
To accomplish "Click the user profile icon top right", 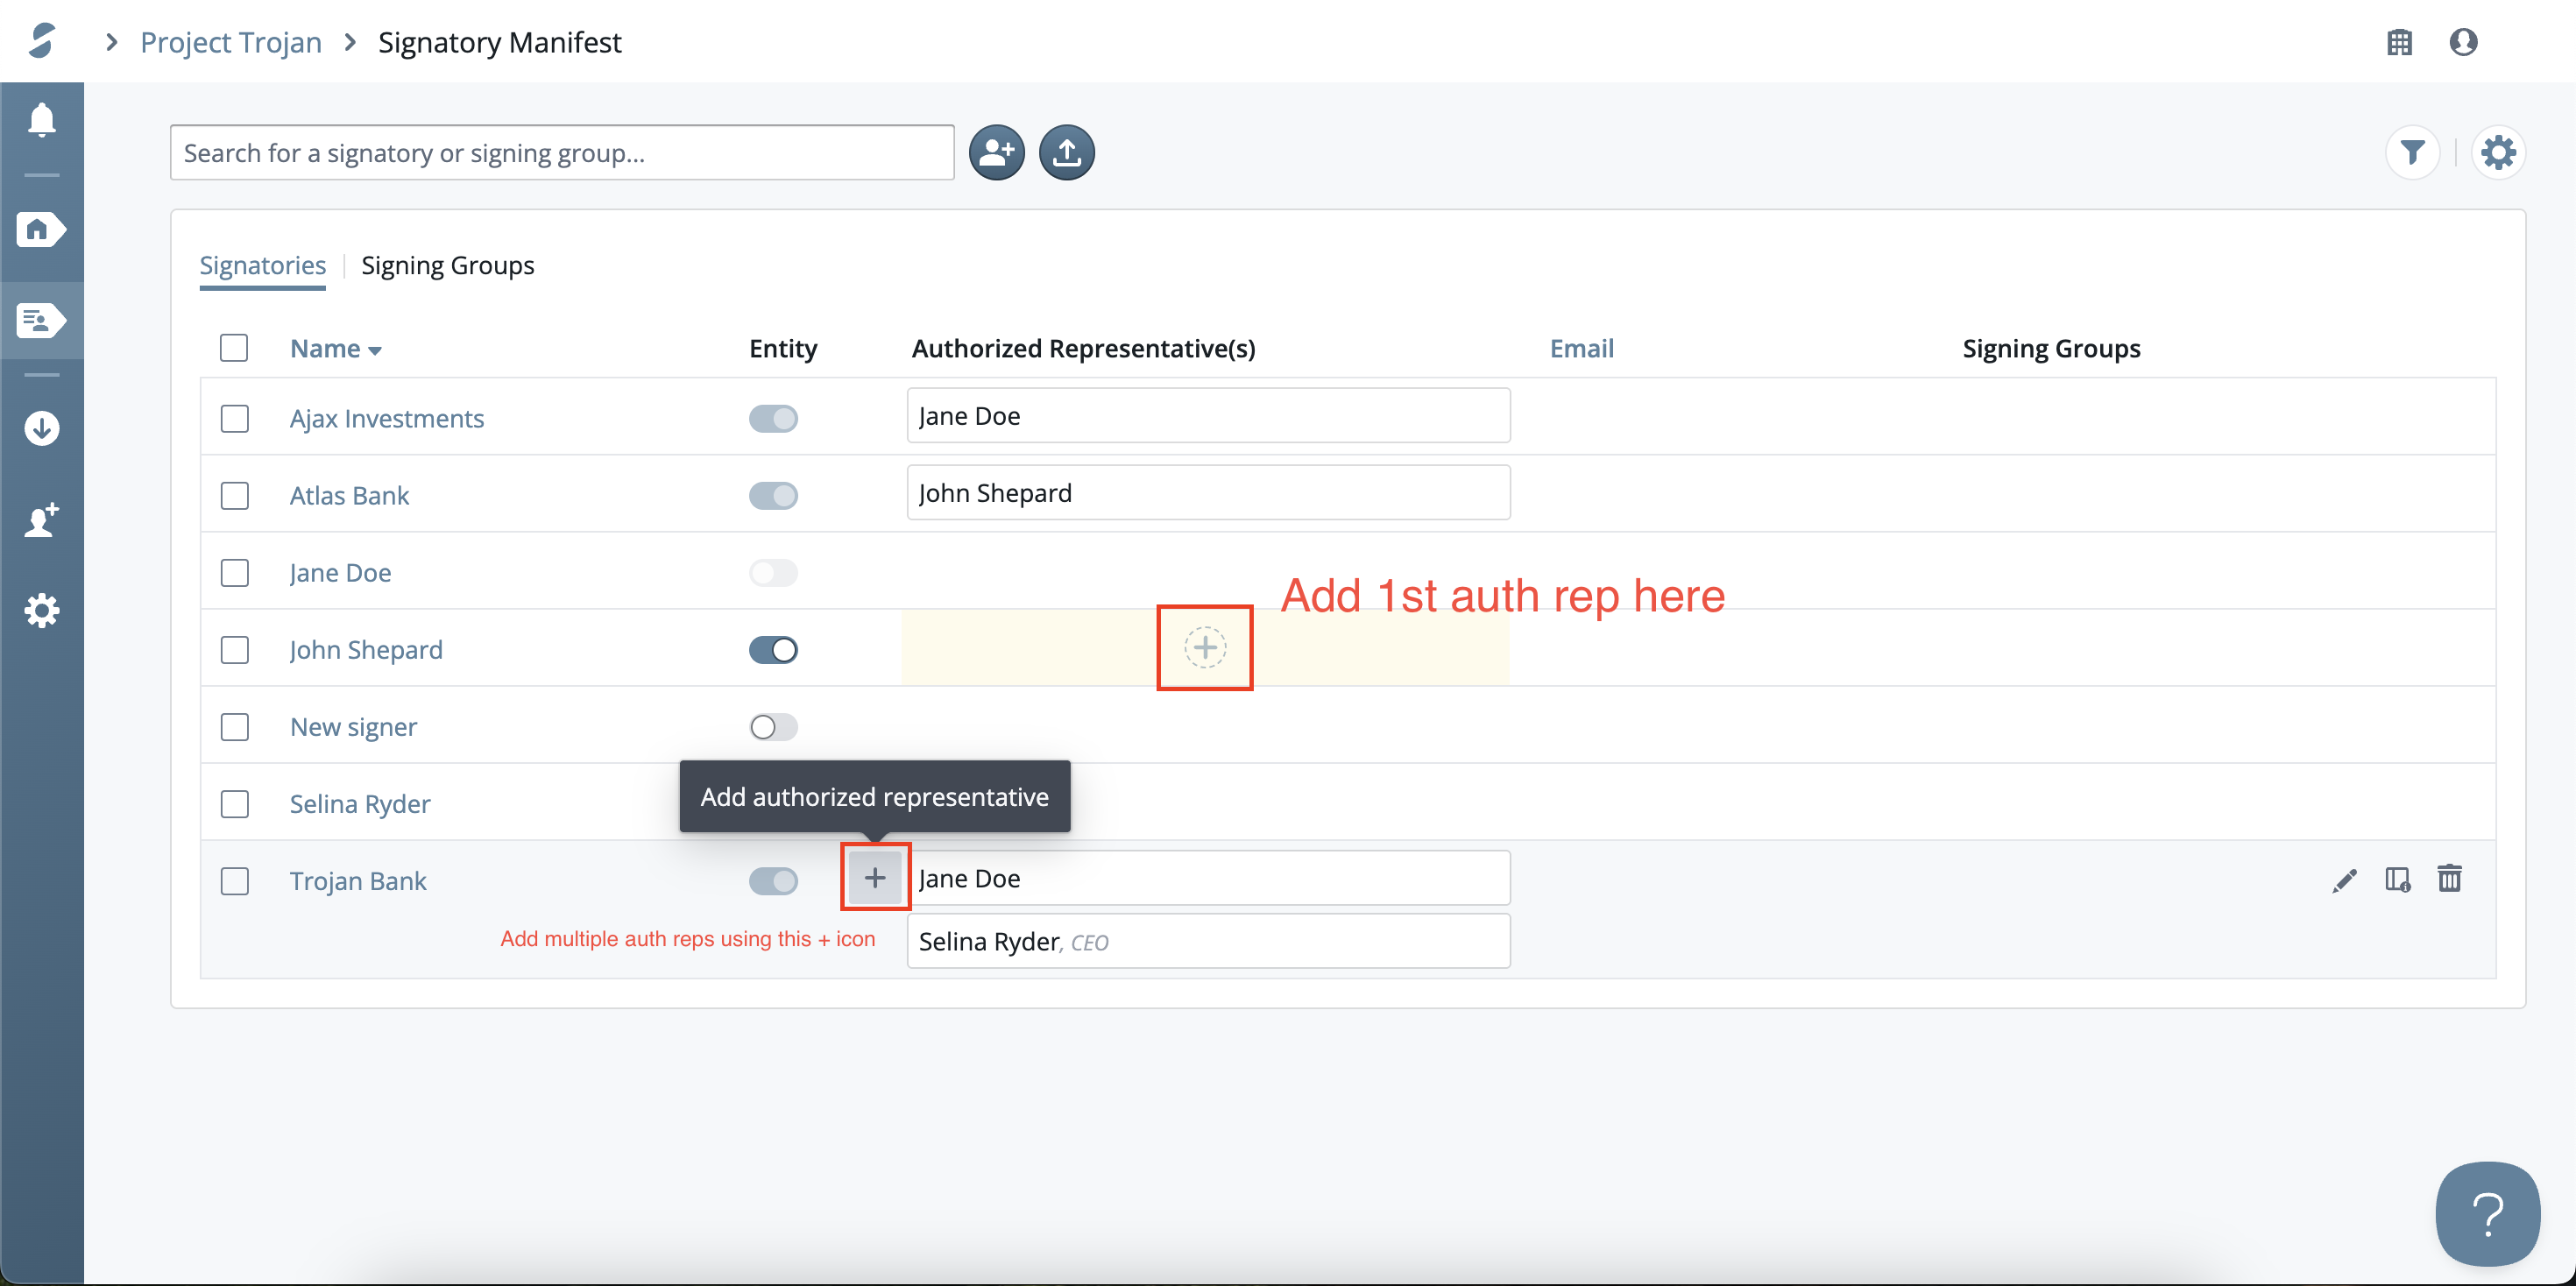I will click(x=2463, y=42).
